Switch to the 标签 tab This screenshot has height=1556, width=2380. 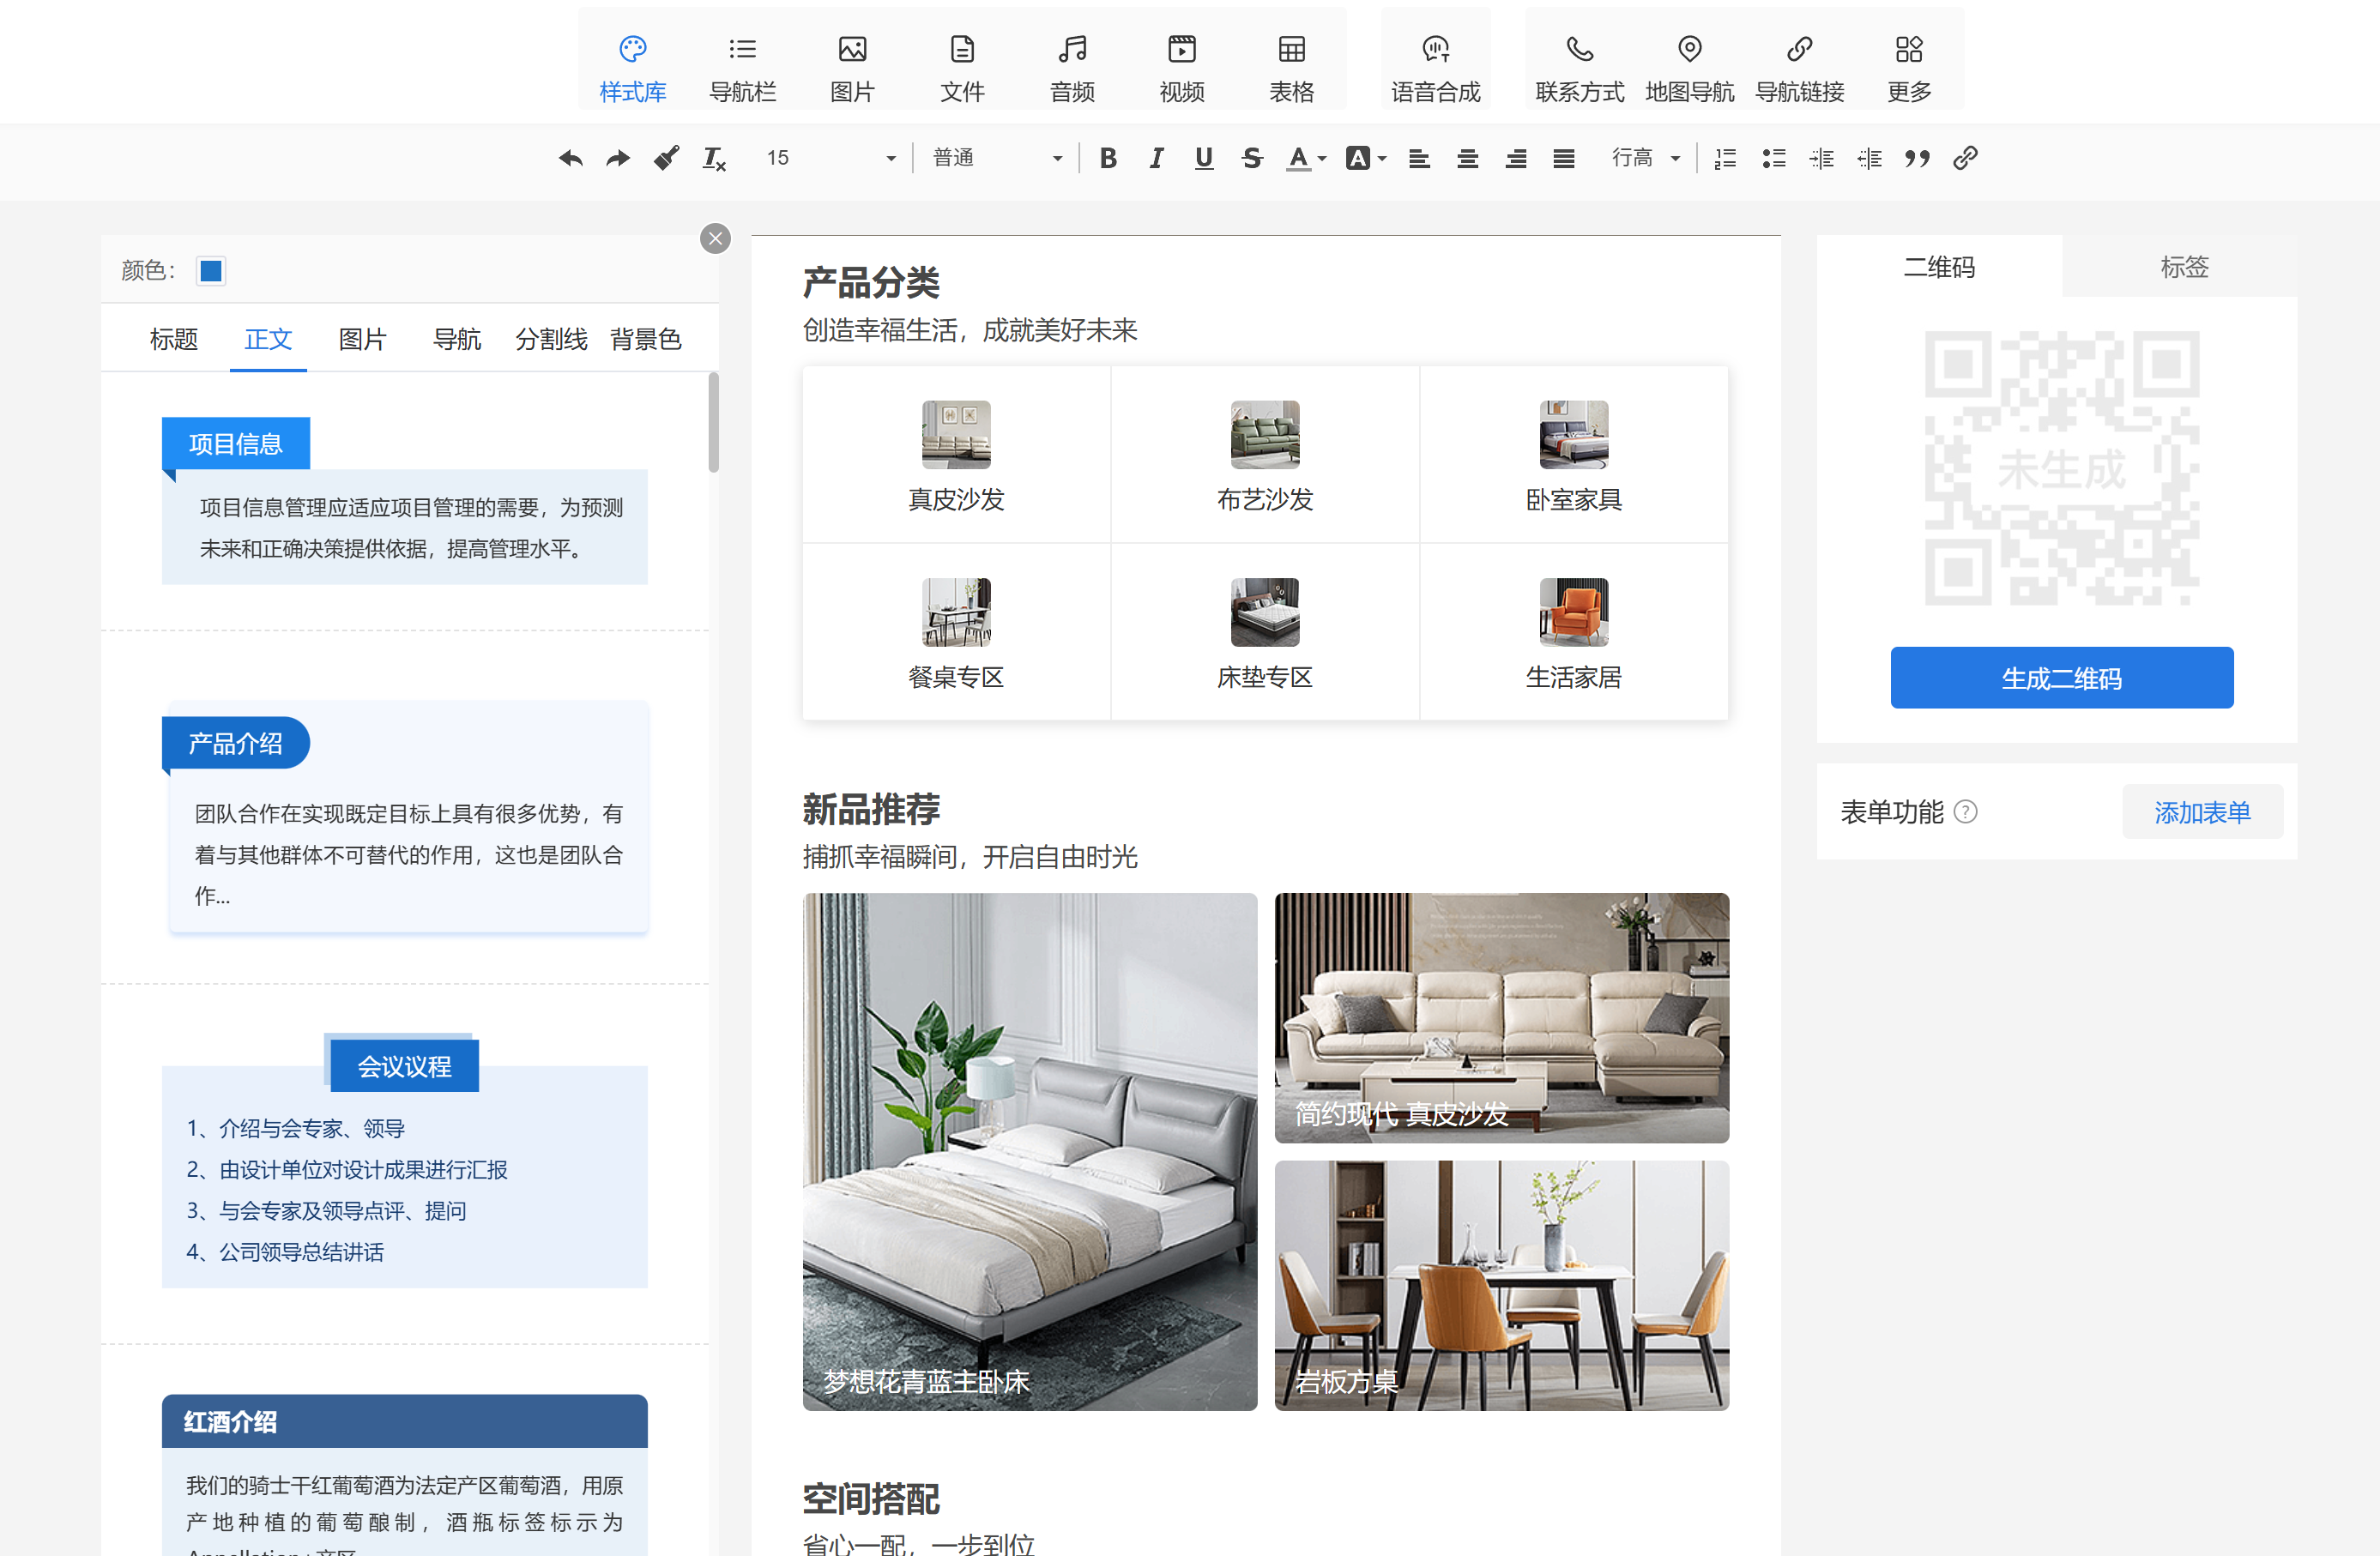coord(2184,267)
